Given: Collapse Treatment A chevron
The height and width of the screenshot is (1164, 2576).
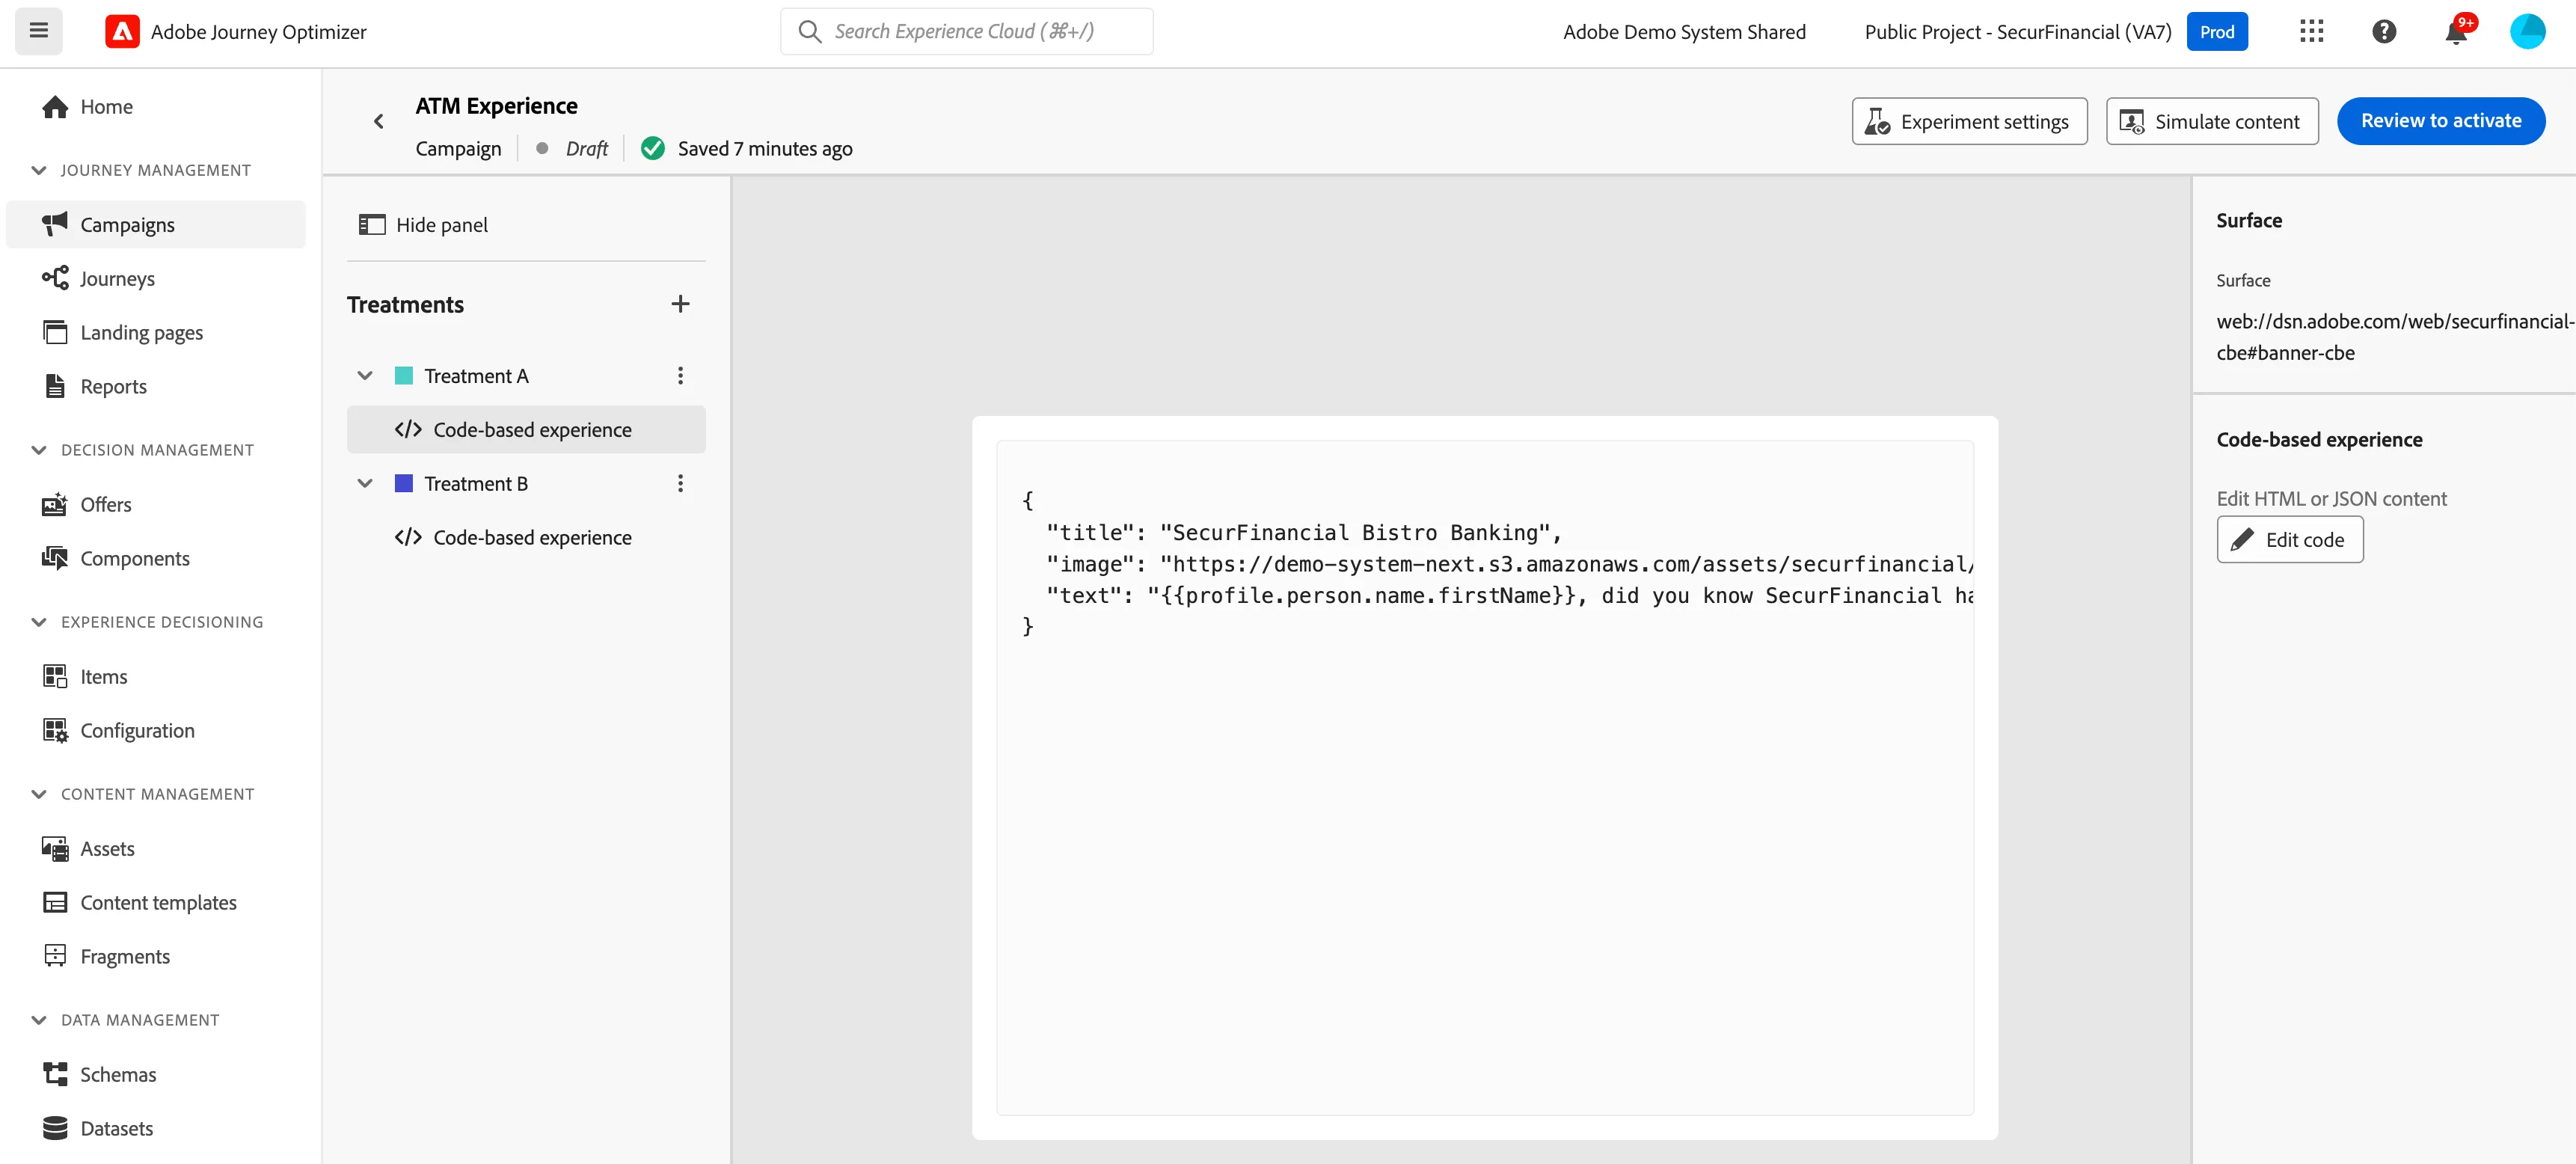Looking at the screenshot, I should (365, 376).
